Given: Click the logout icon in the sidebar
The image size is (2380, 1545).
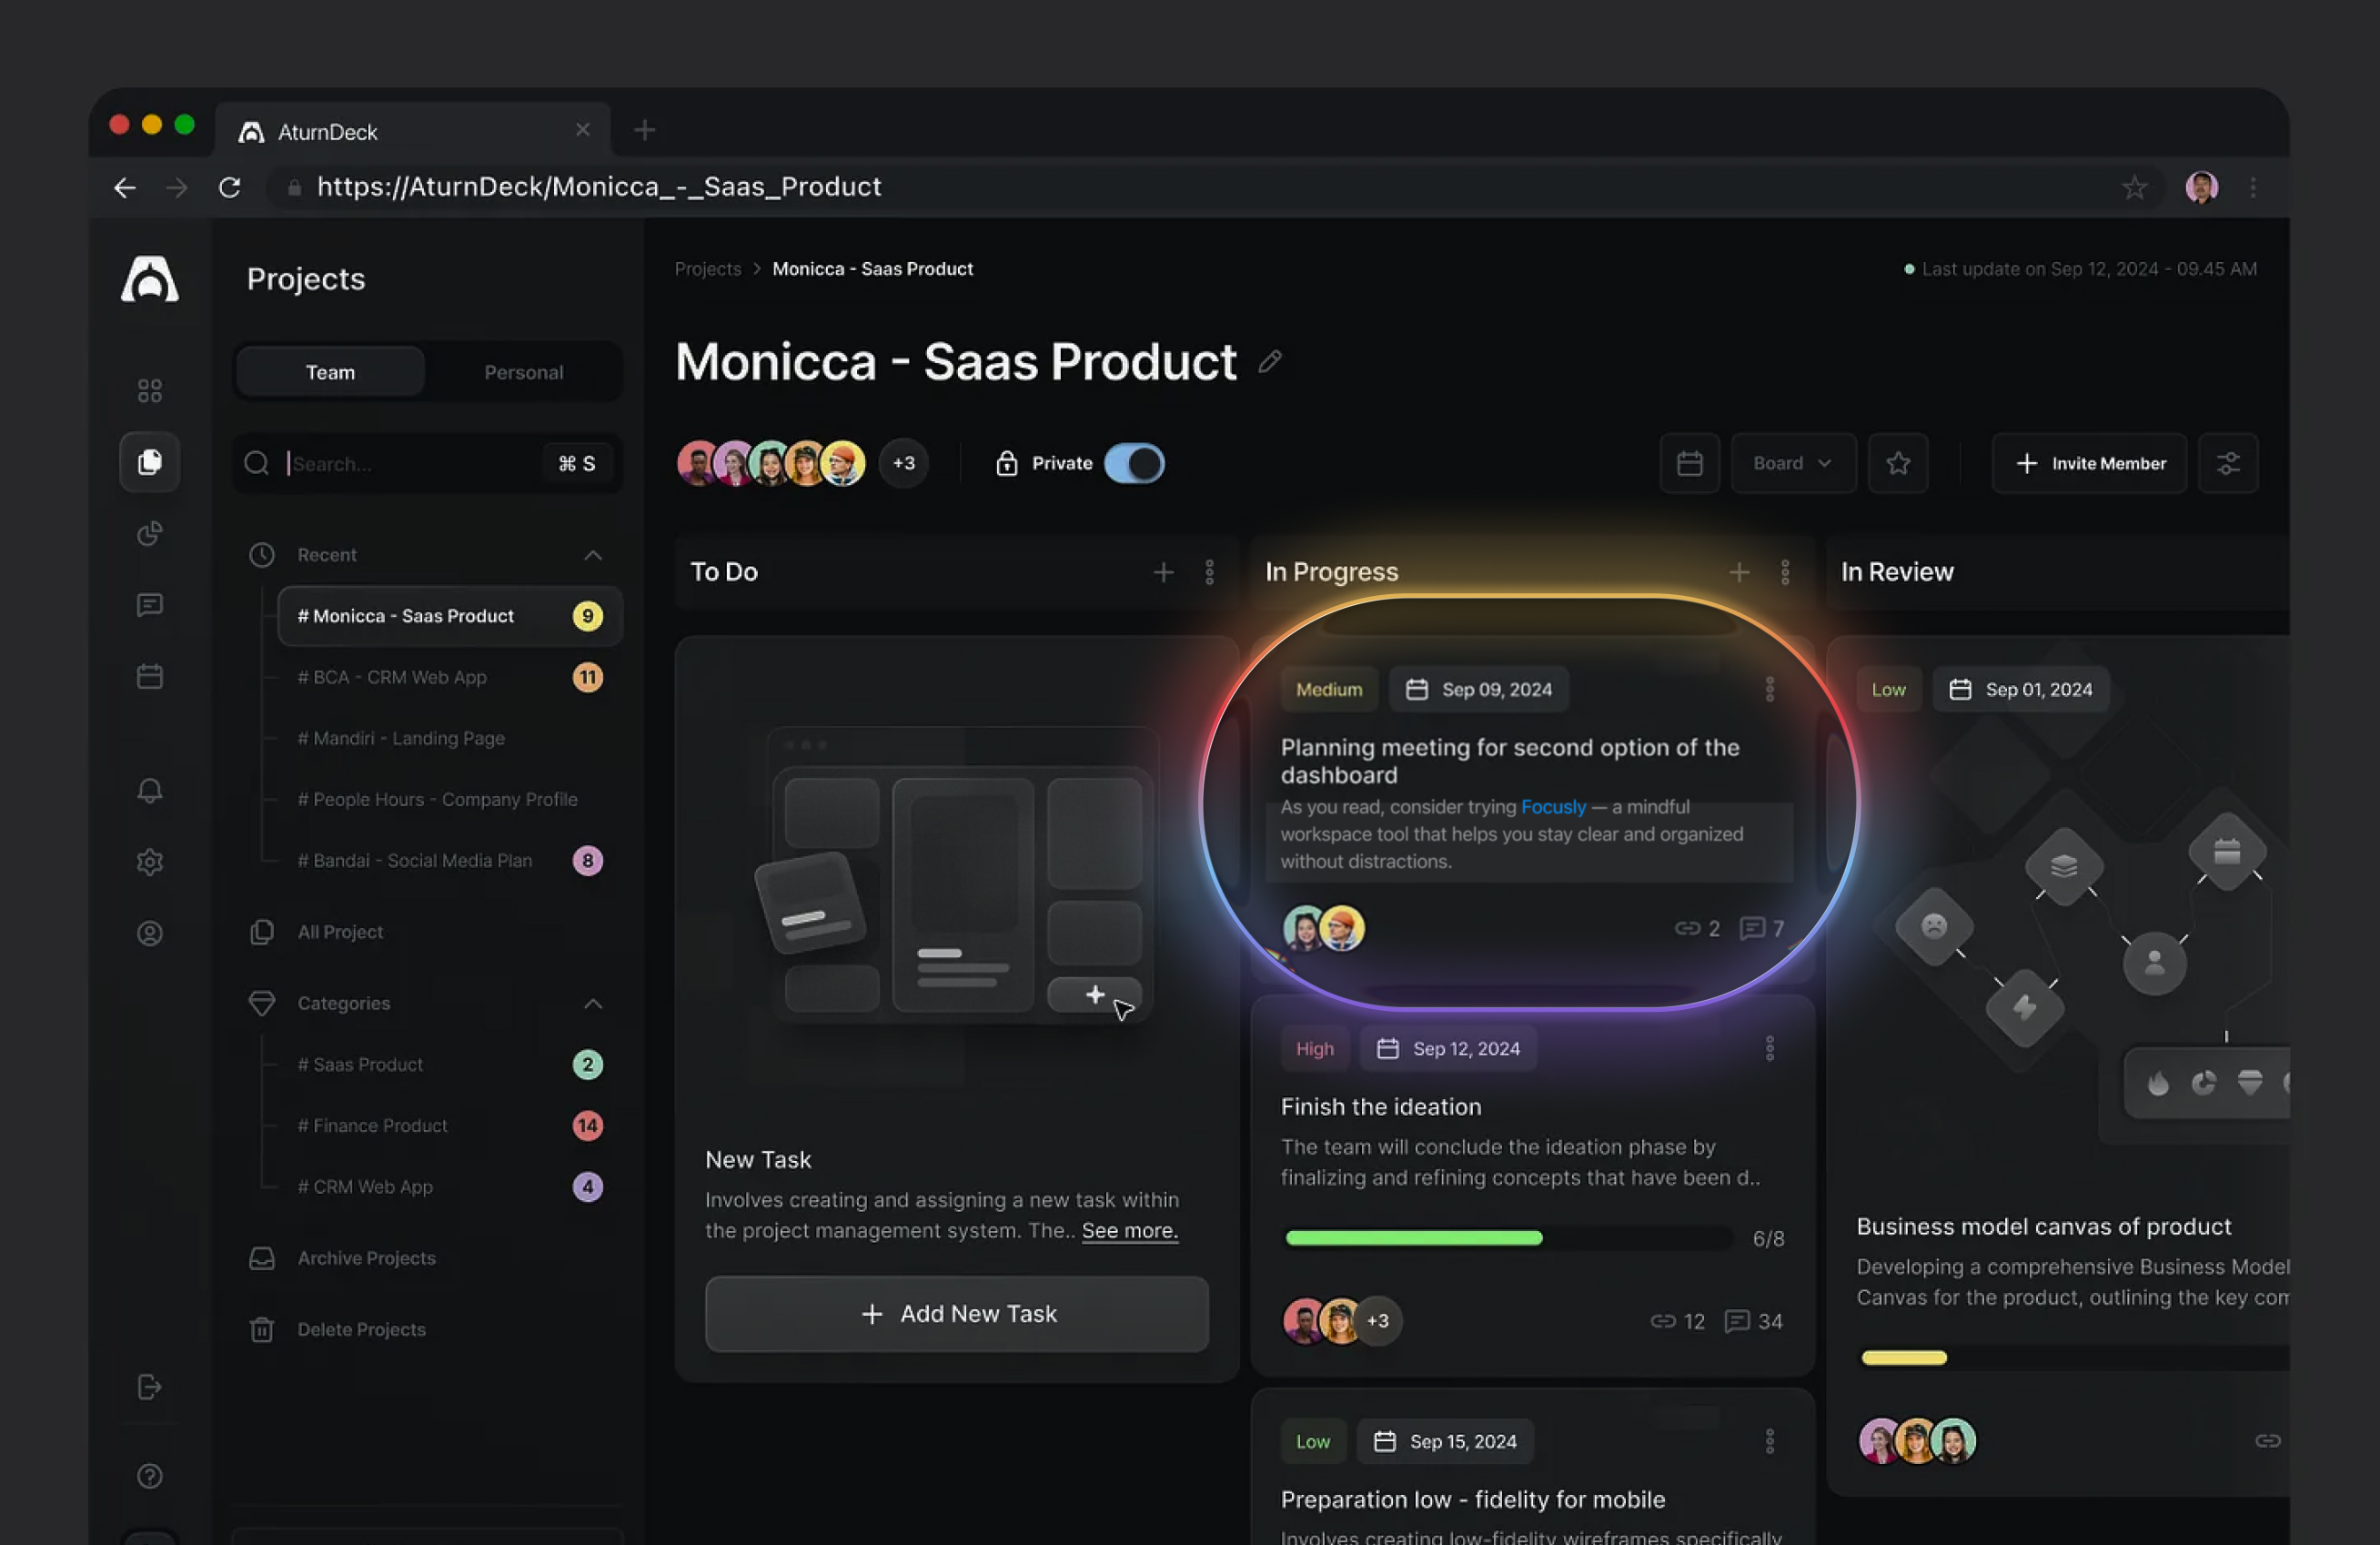Looking at the screenshot, I should (149, 1386).
